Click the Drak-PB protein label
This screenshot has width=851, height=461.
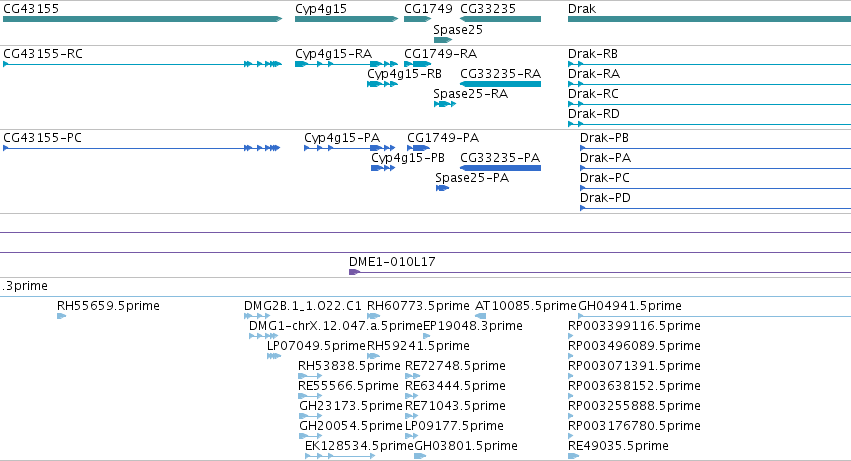(x=604, y=138)
